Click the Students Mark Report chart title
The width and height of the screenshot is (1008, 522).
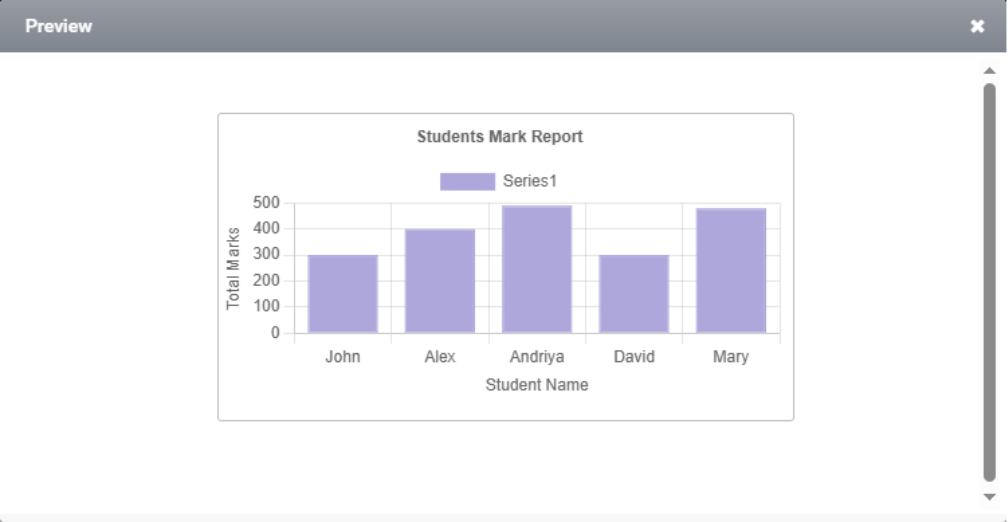point(500,137)
